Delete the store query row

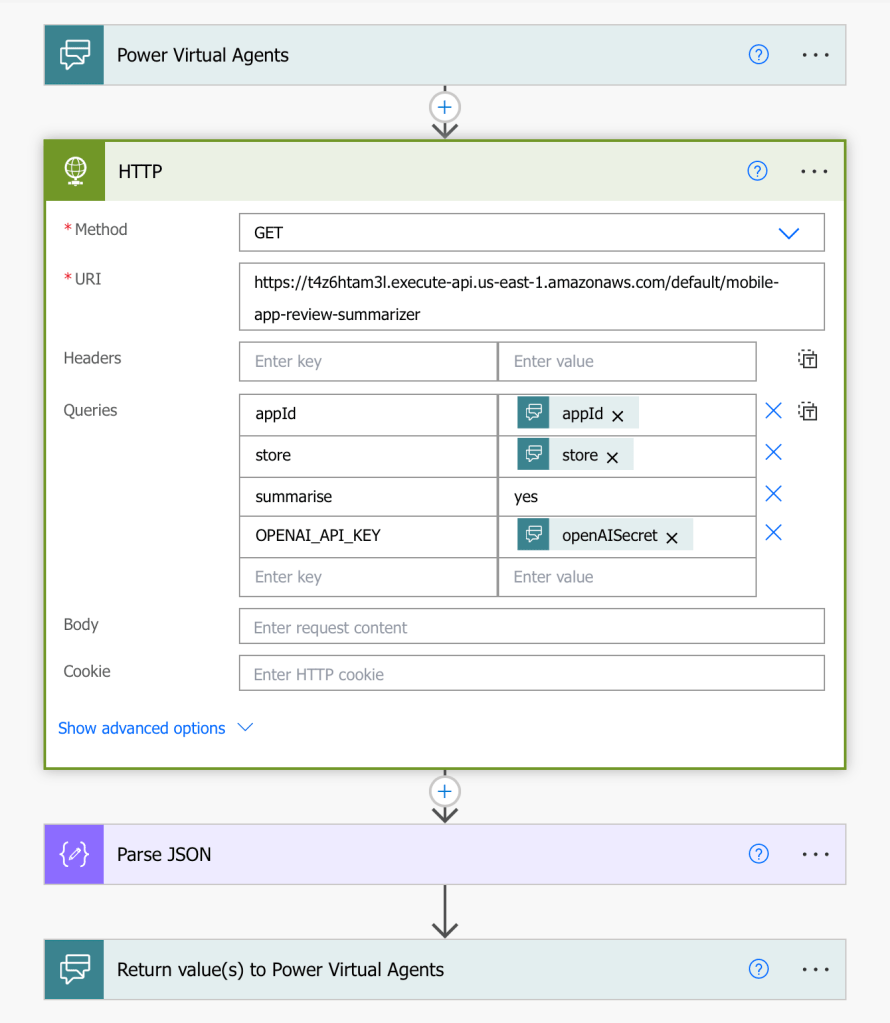tap(773, 453)
